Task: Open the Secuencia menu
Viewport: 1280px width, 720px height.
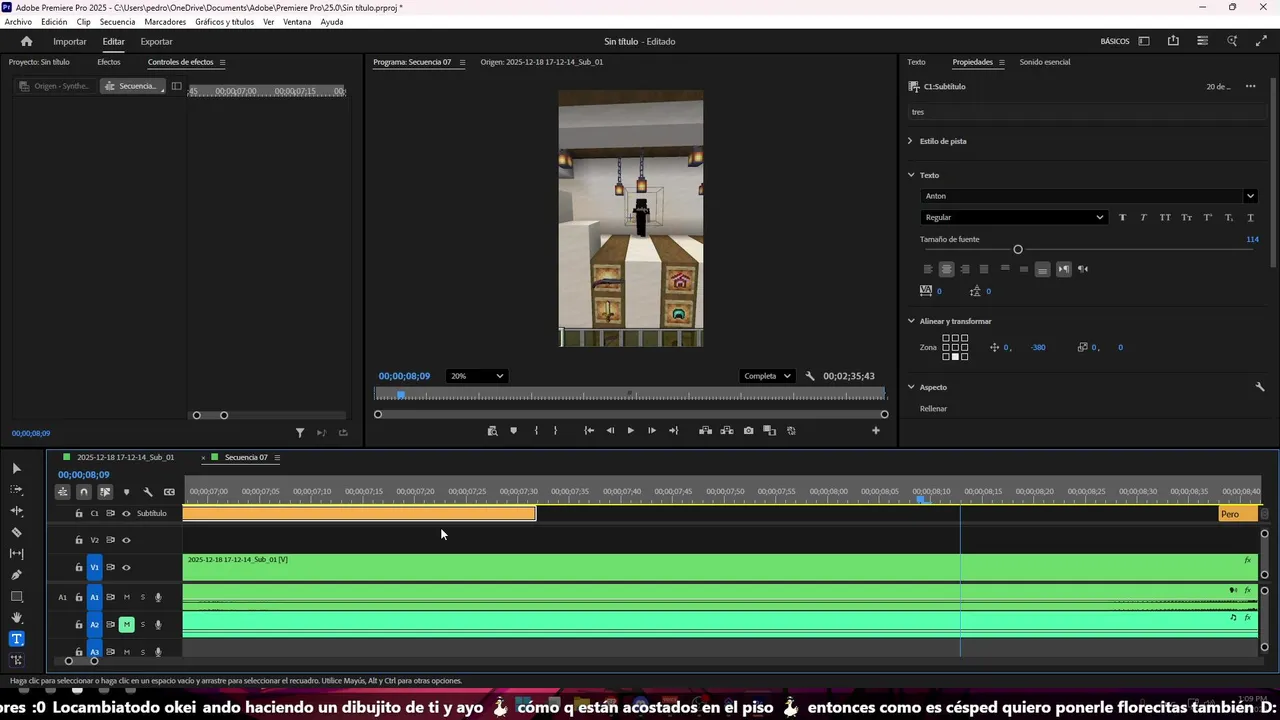Action: tap(117, 22)
